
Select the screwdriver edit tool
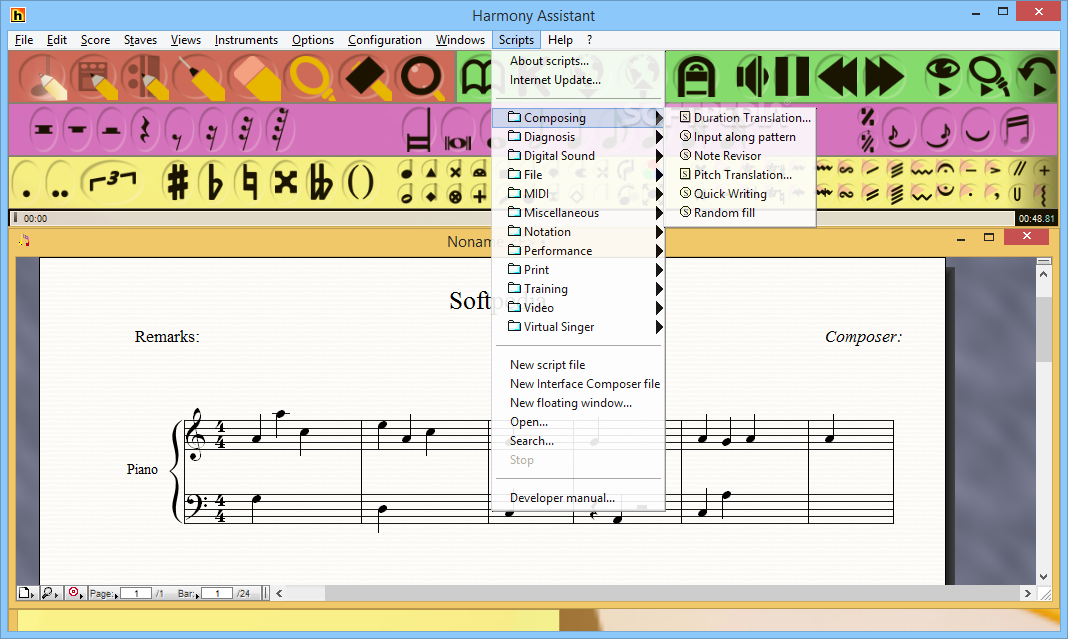pos(199,76)
